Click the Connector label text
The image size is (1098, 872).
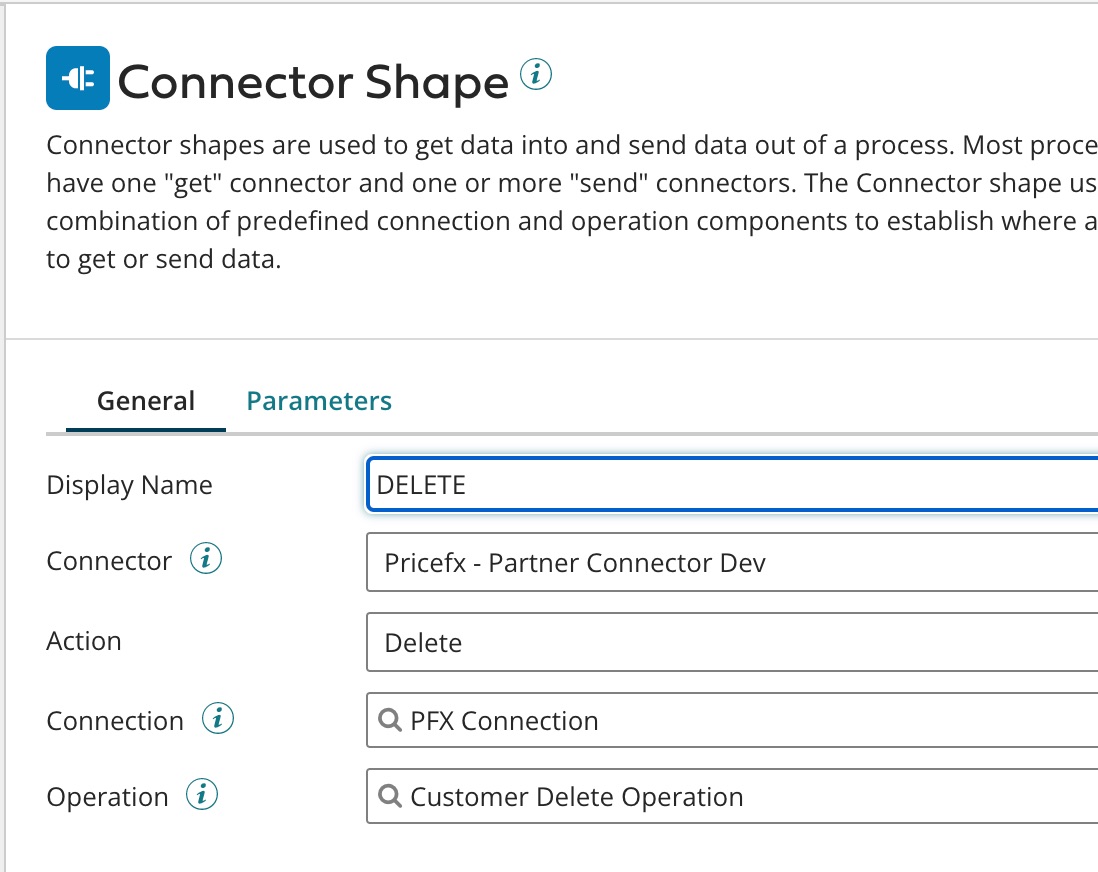pyautogui.click(x=109, y=561)
